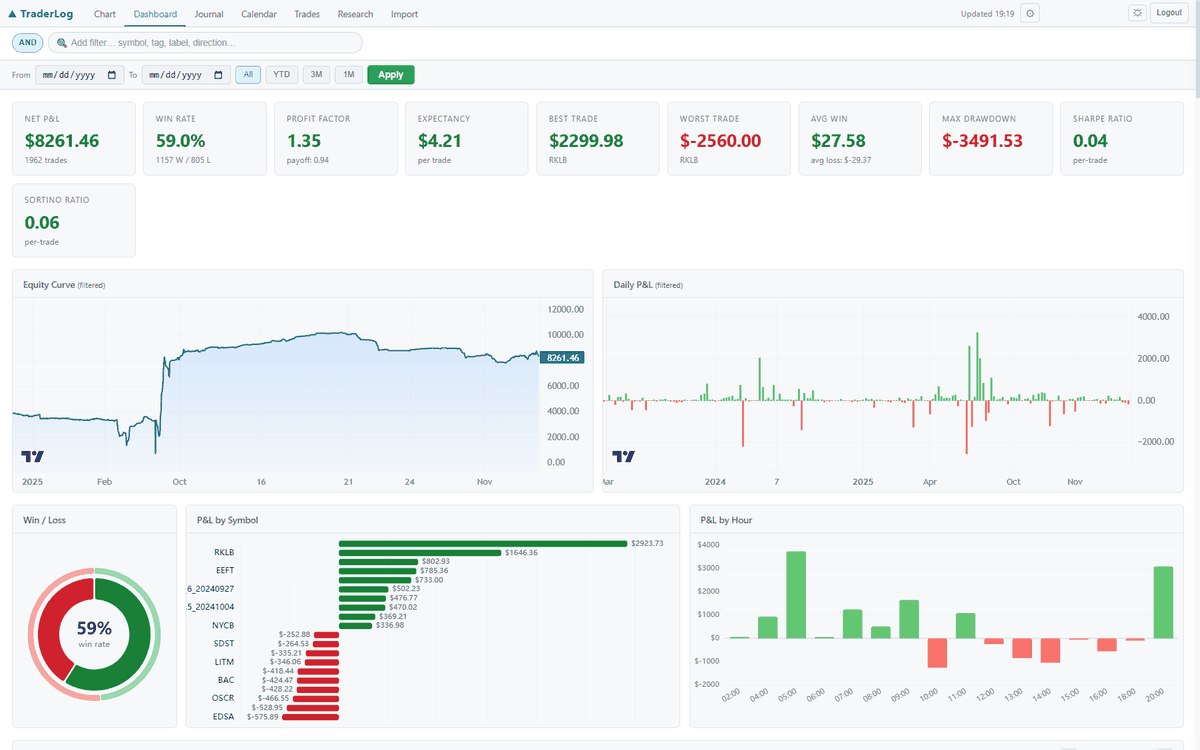1200x750 pixels.
Task: Enable the 3M time range filter
Action: click(316, 74)
